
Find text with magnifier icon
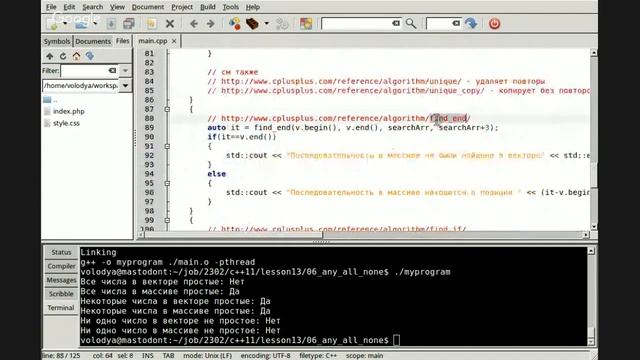tap(411, 24)
